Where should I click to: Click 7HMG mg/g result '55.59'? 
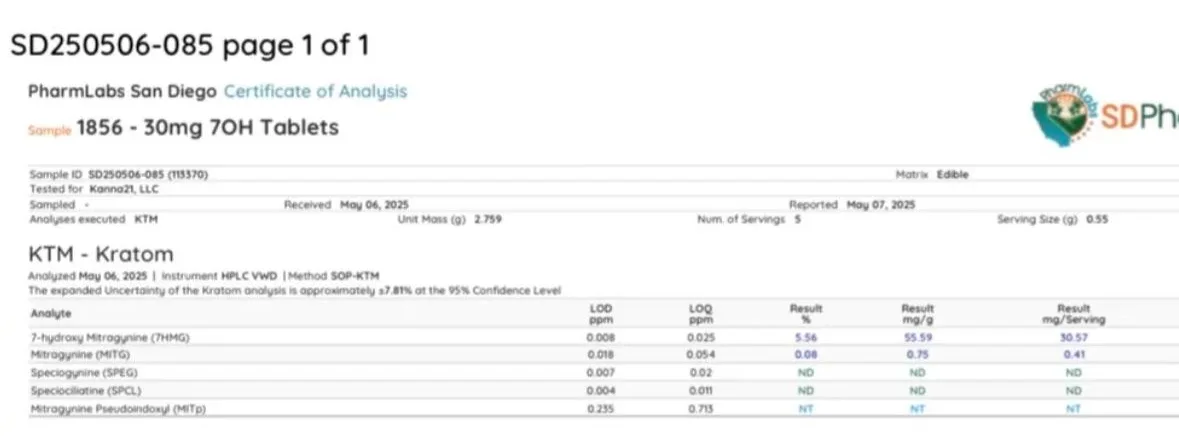click(x=917, y=338)
